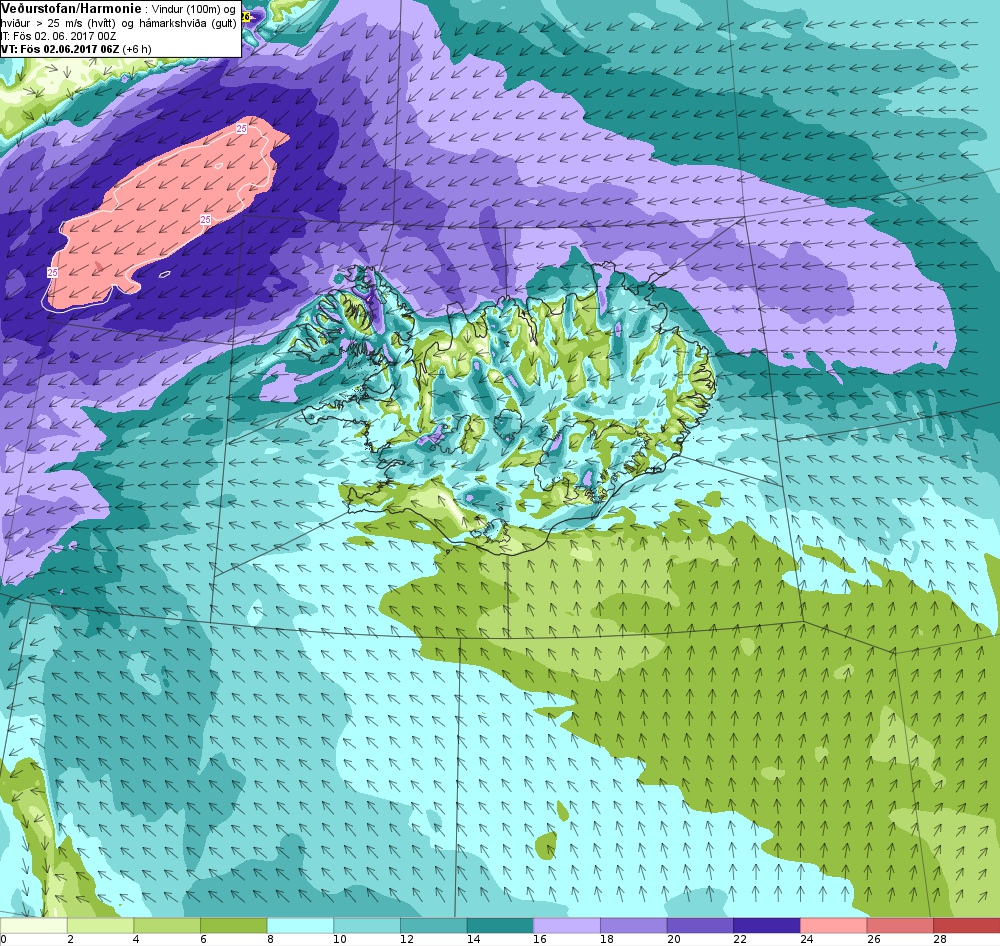
Task: Click the legend scale label "2"
Action: tap(70, 939)
